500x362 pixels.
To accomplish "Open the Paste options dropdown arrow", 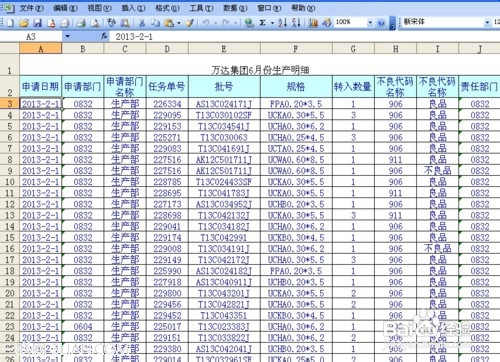I will [179, 23].
